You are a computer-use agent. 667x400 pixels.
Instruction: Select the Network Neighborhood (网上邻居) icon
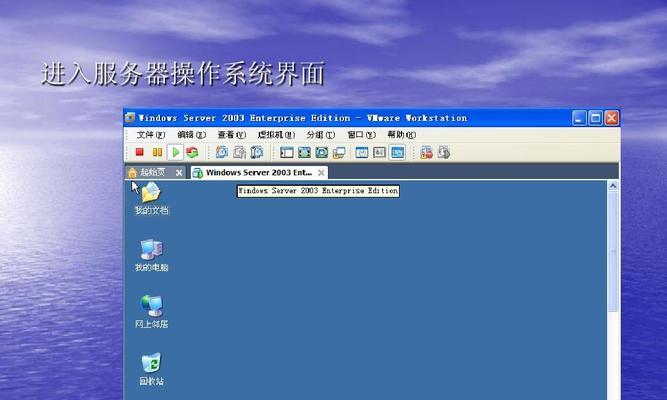pyautogui.click(x=151, y=312)
